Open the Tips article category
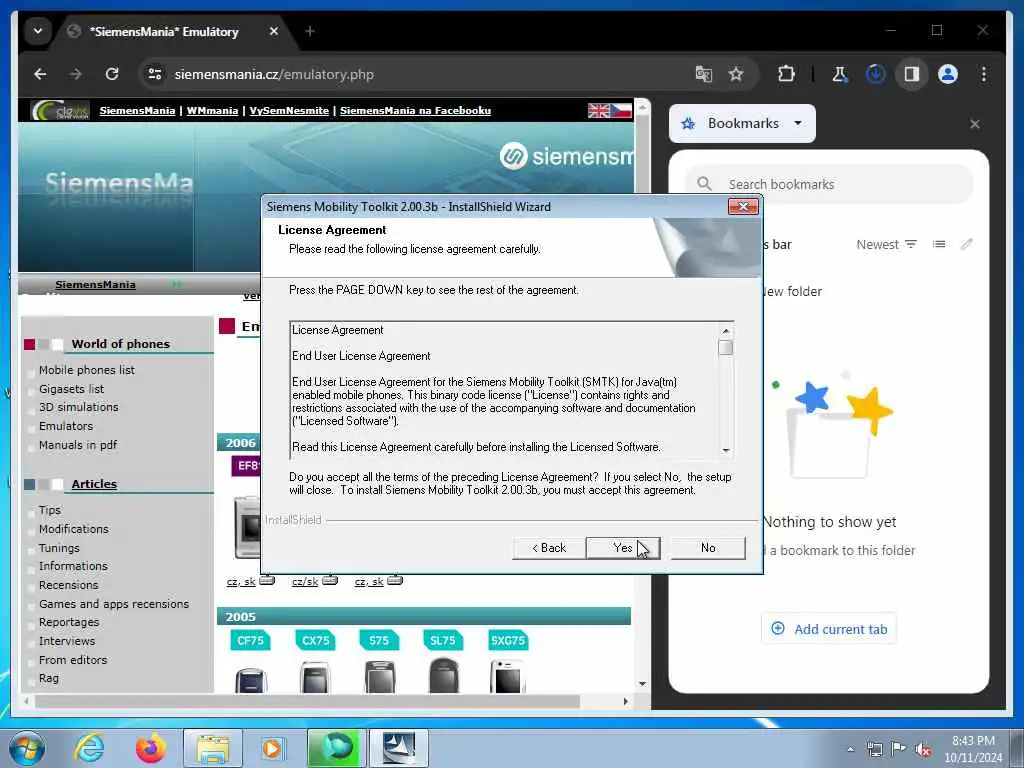Image resolution: width=1024 pixels, height=768 pixels. 50,510
